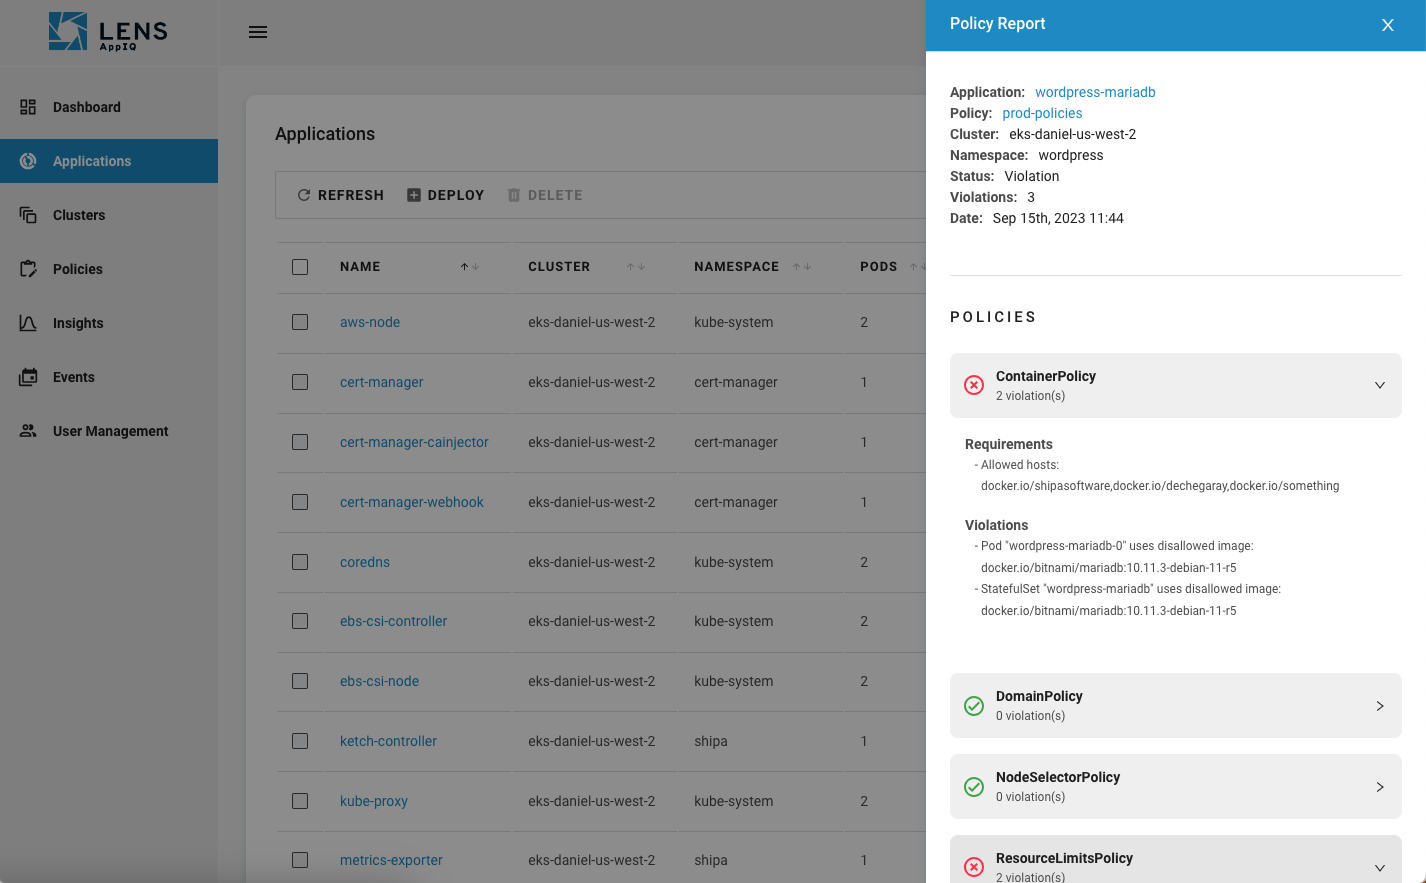
Task: Open the kube-proxy application link
Action: click(374, 801)
